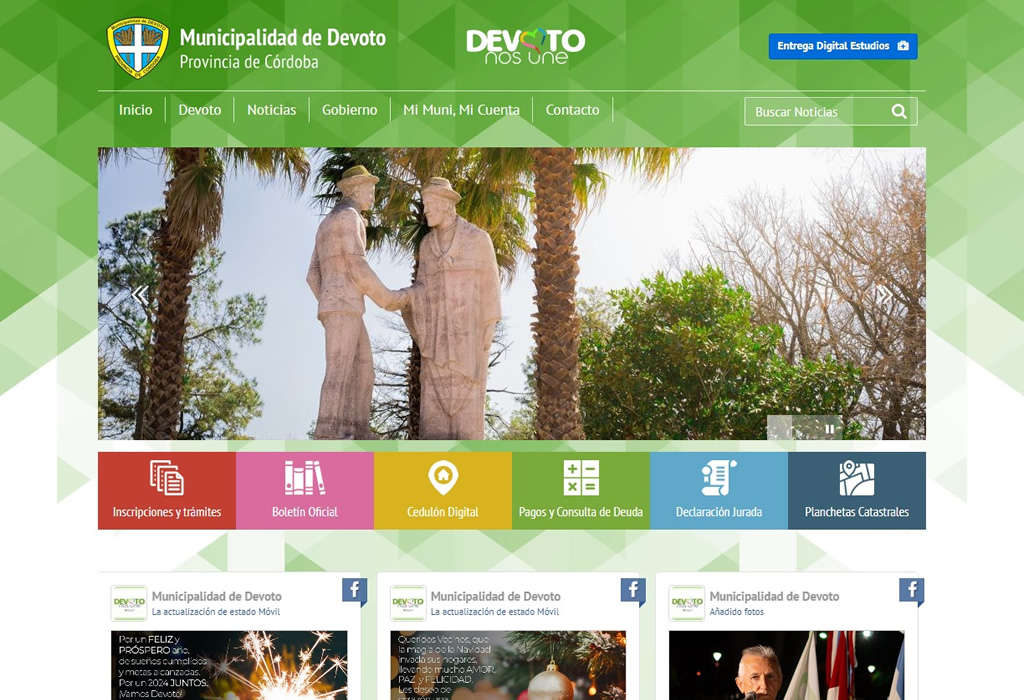The height and width of the screenshot is (700, 1024).
Task: Open Facebook from the first post's icon
Action: [x=355, y=591]
